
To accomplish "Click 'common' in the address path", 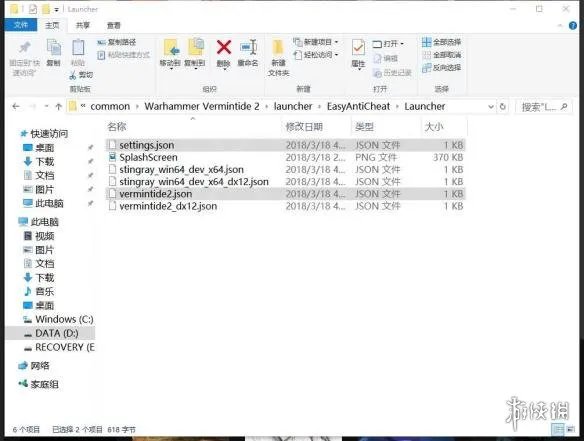I will [110, 107].
